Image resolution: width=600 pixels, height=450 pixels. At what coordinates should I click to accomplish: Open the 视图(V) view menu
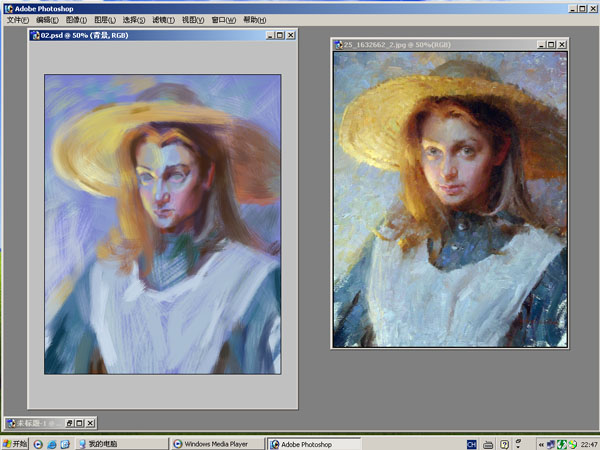(x=193, y=20)
